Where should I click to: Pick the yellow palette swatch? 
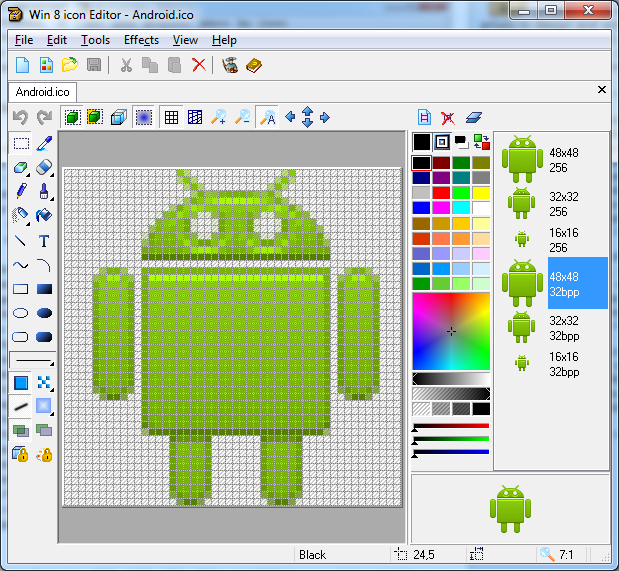tap(481, 193)
